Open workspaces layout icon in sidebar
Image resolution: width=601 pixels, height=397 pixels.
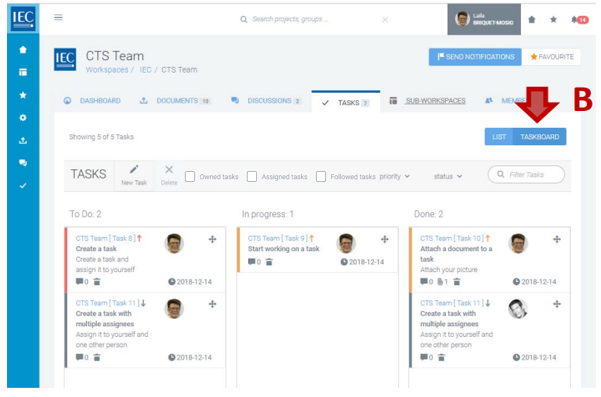23,72
